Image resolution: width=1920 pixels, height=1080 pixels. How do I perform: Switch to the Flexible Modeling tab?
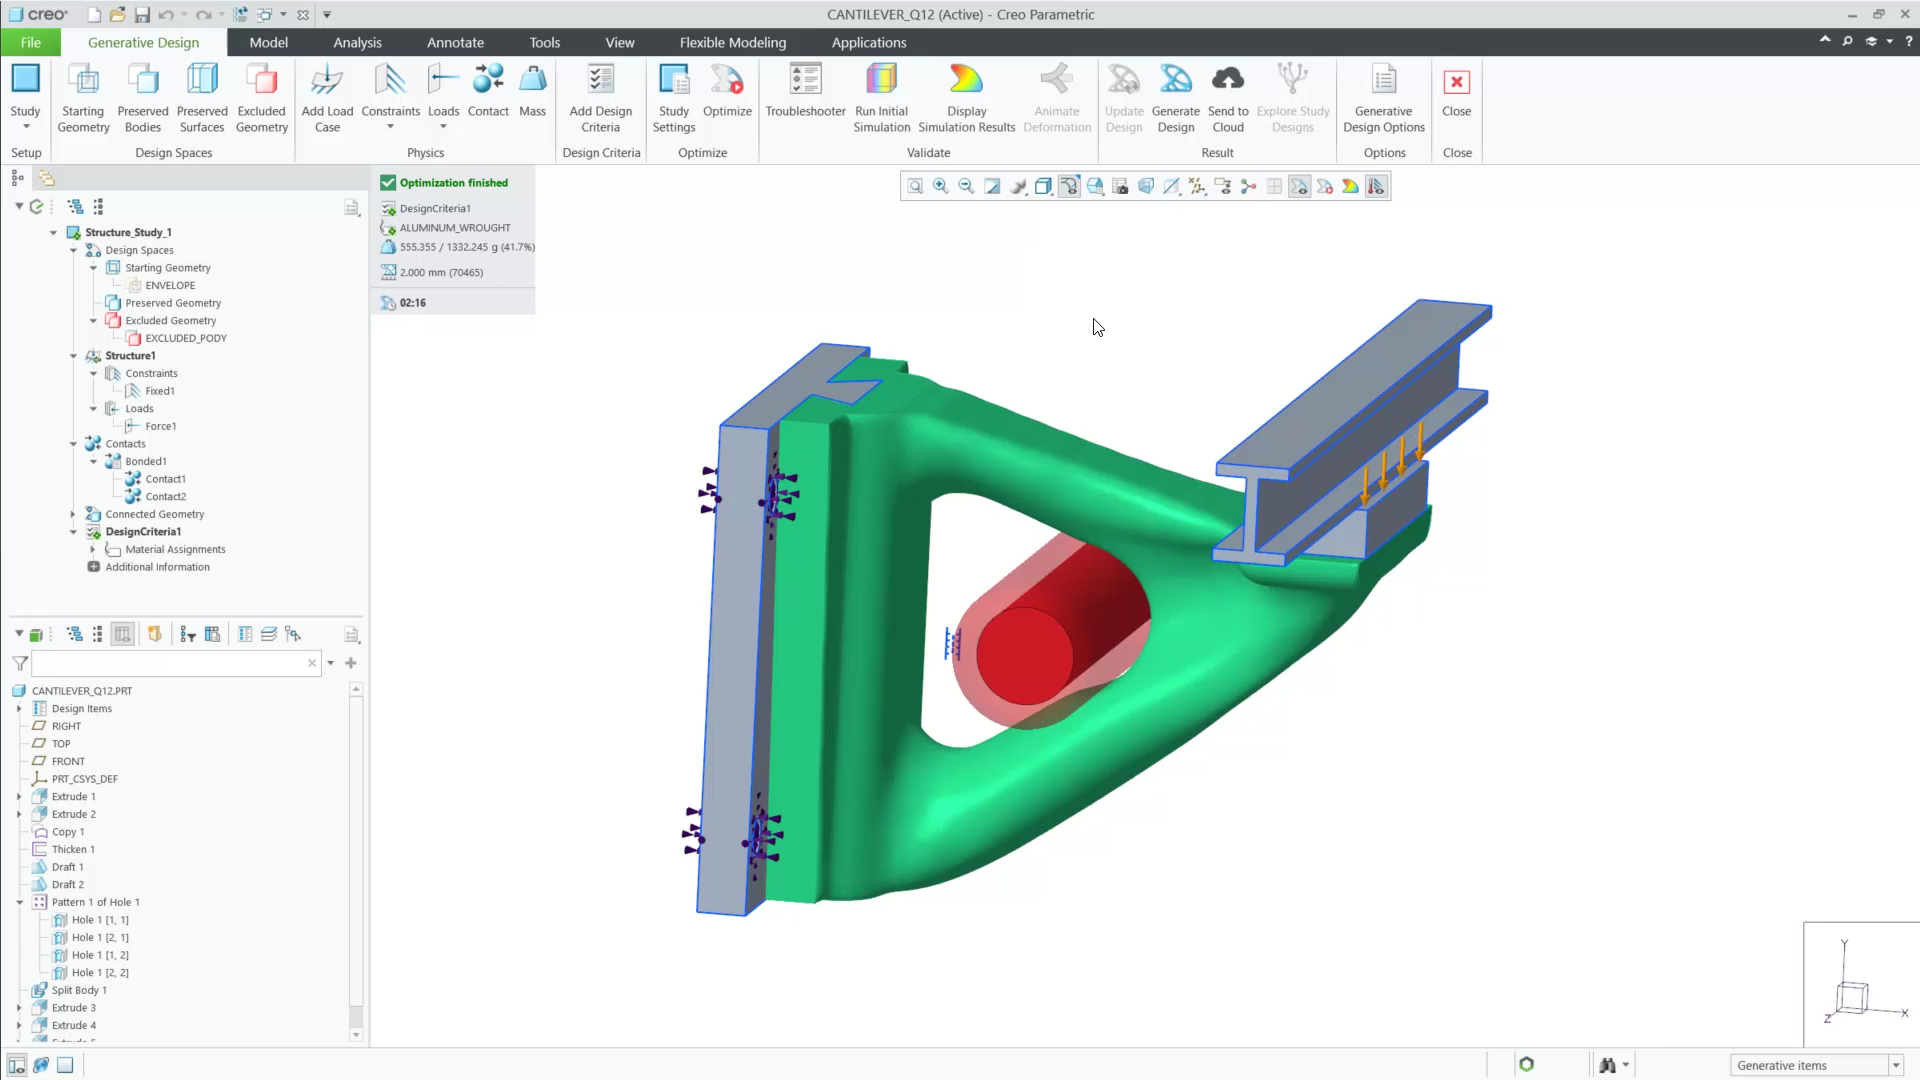pos(732,42)
